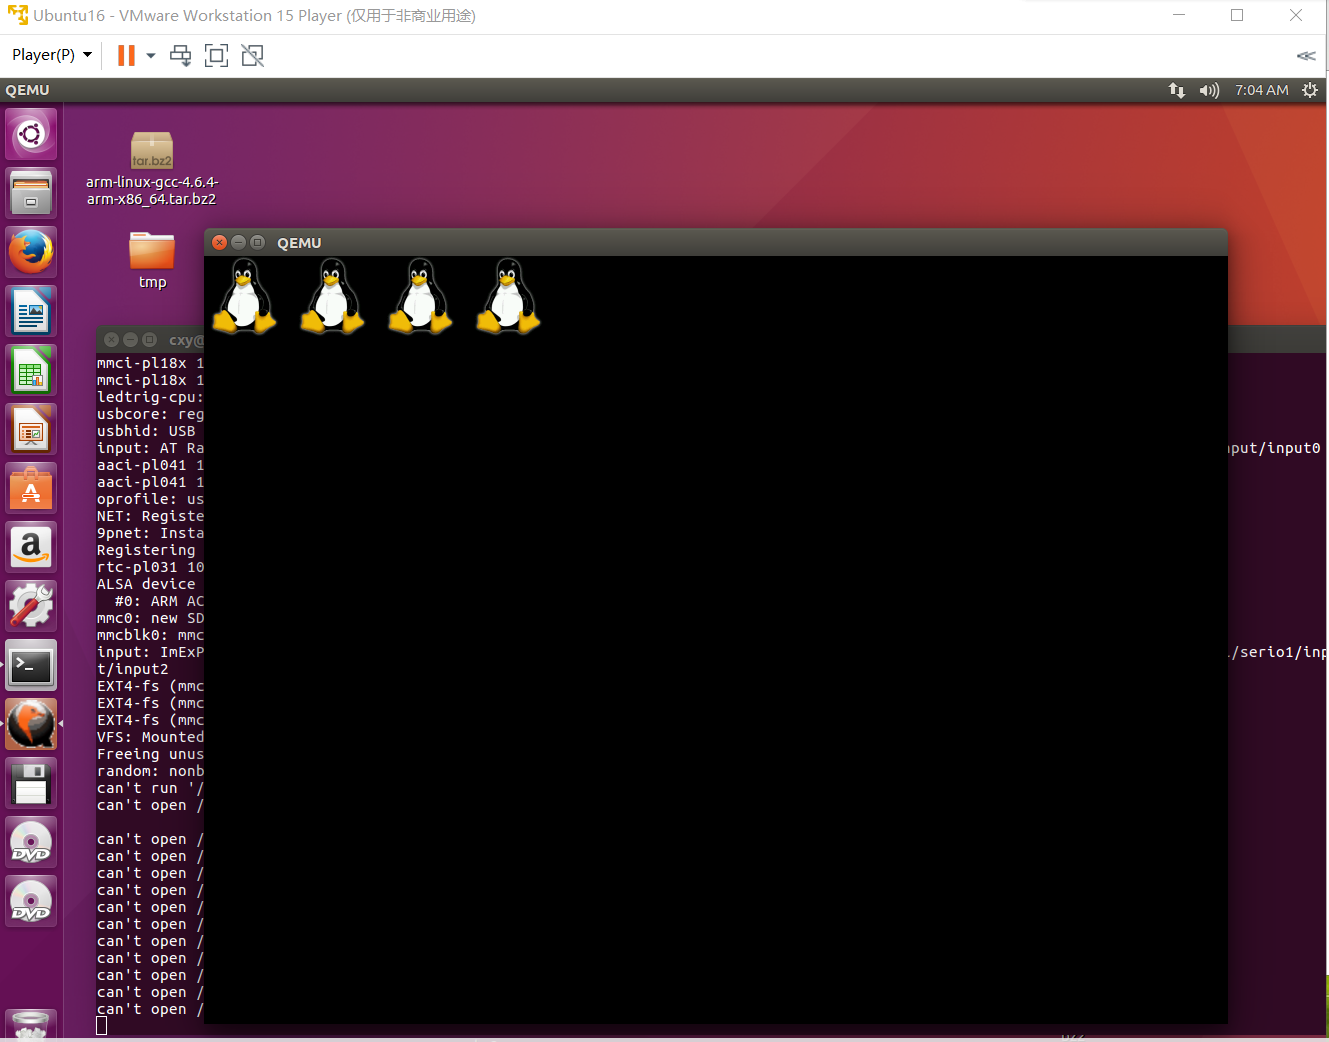Viewport: 1329px width, 1042px height.
Task: Close the background terminal window
Action: 112,340
